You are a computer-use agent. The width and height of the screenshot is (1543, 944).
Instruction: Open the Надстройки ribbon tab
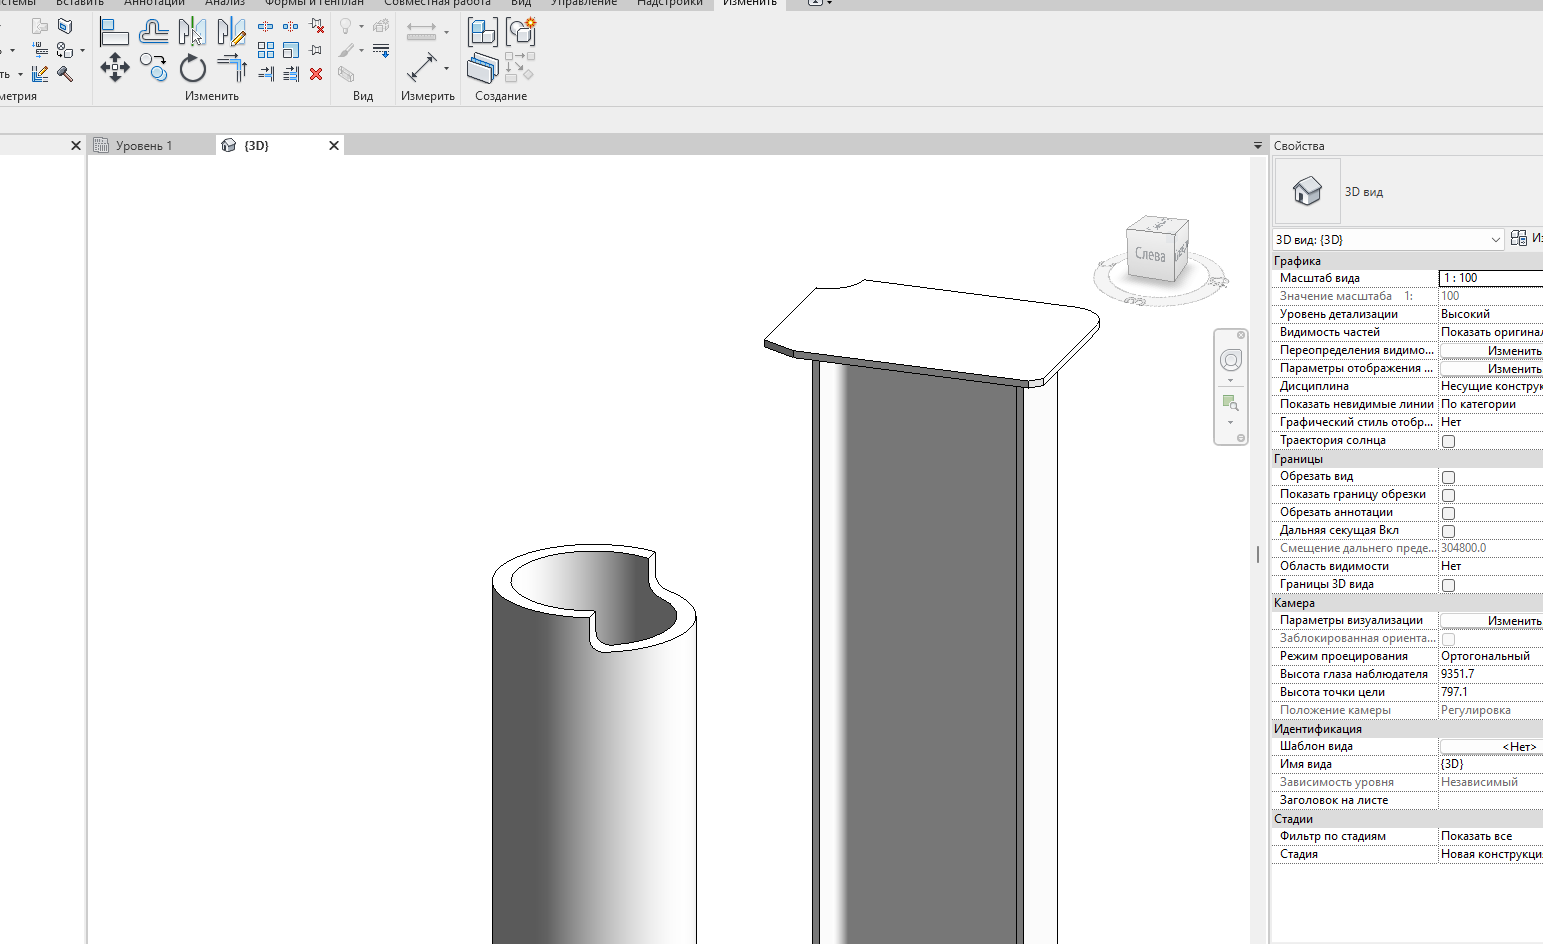pos(669,3)
